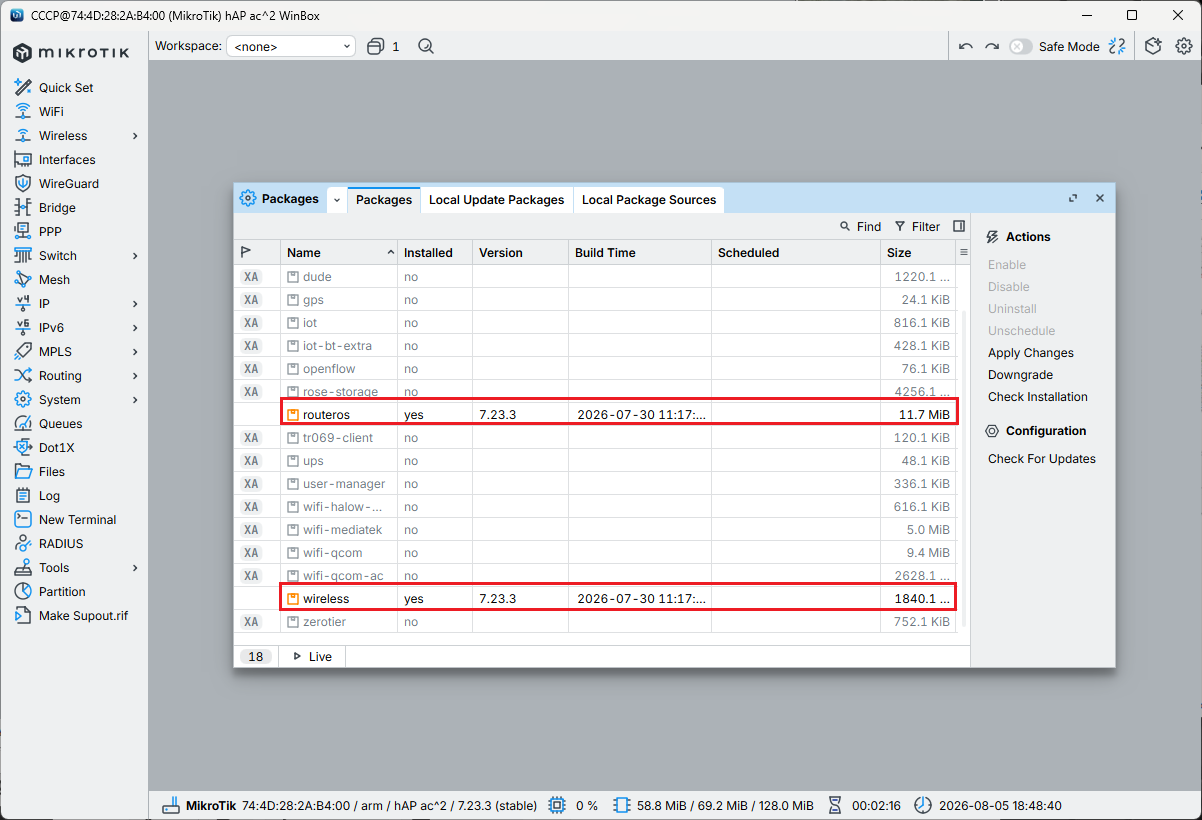
Task: Click Check Installation action
Action: pos(1038,396)
